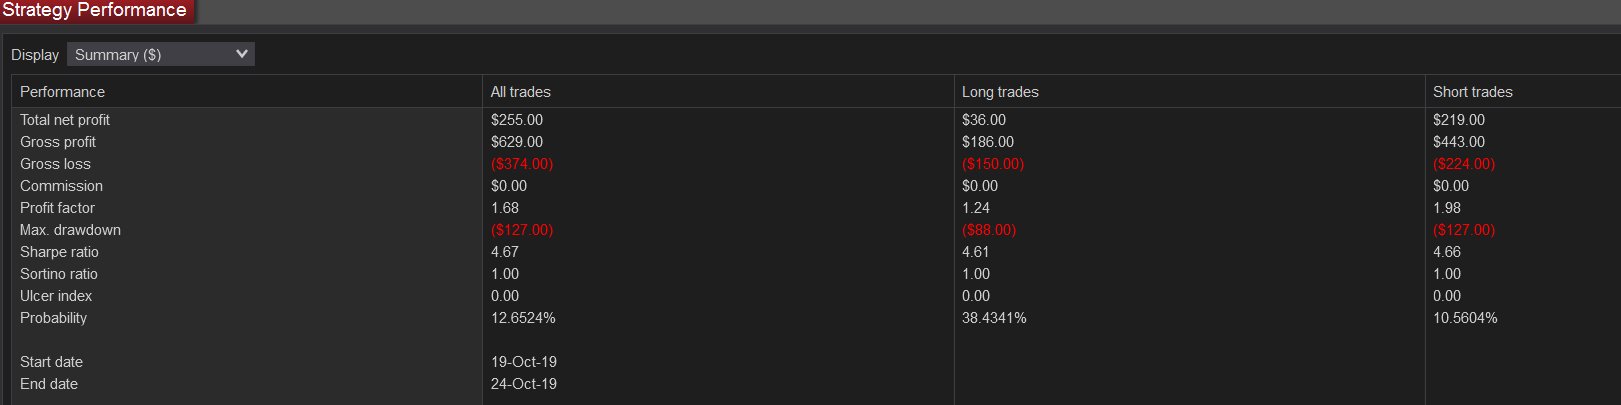Viewport: 1621px width, 405px height.
Task: Select the Probability row label
Action: point(53,318)
